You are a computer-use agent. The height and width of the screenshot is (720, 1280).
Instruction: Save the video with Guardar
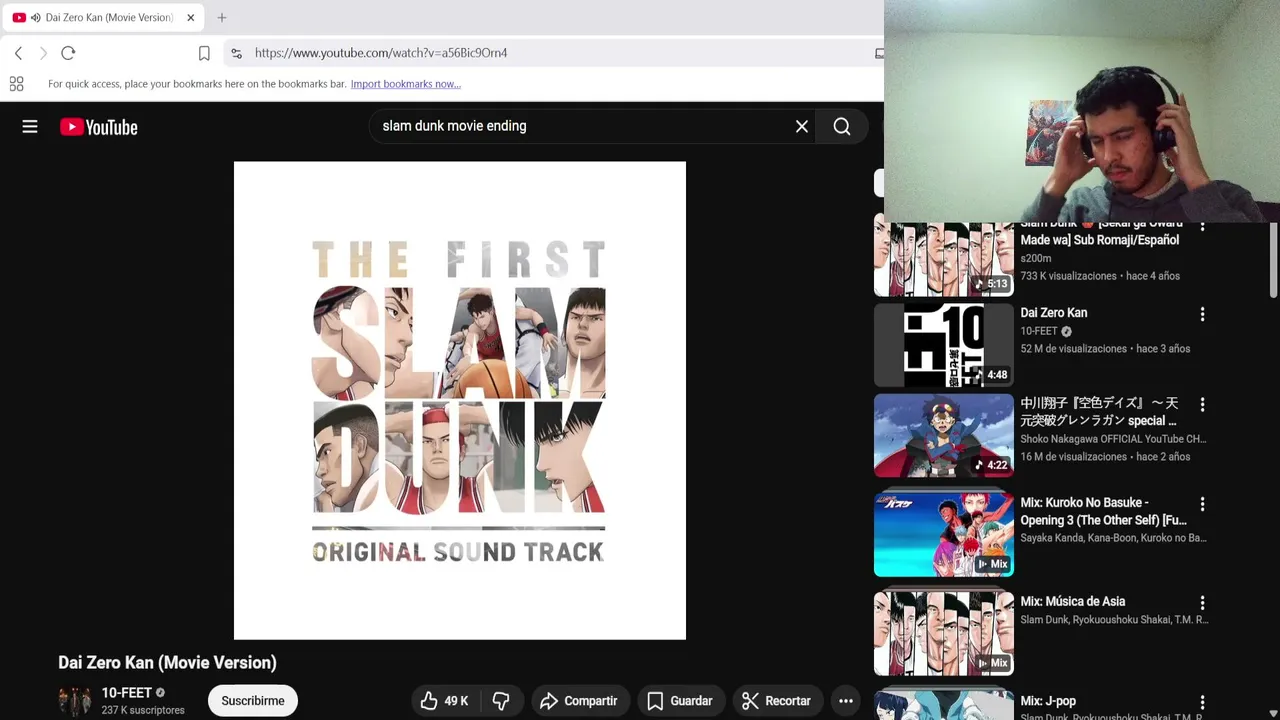pos(680,701)
